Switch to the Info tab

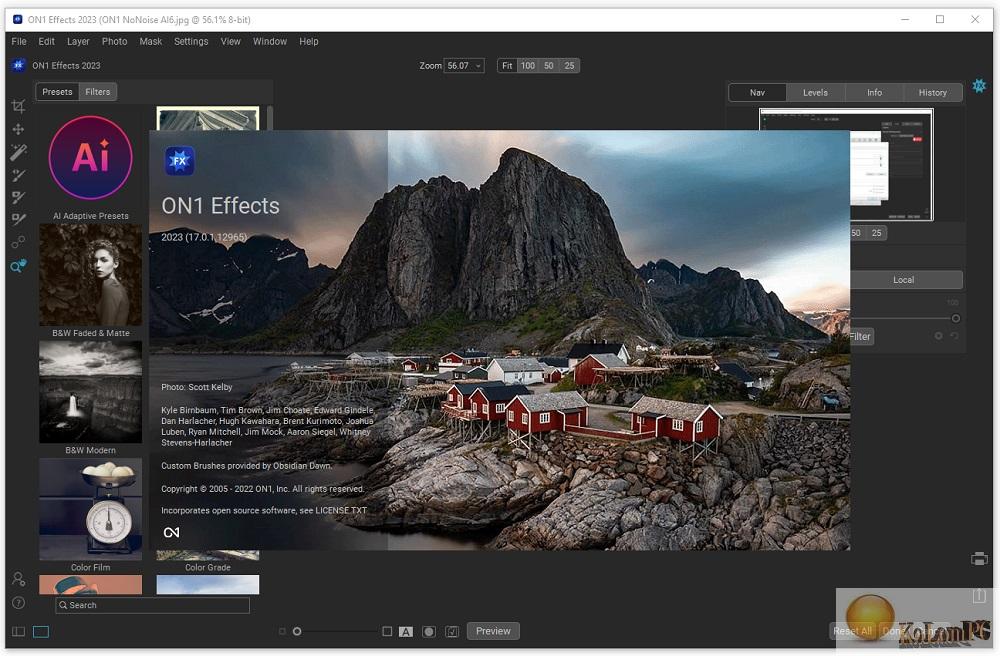click(x=874, y=92)
